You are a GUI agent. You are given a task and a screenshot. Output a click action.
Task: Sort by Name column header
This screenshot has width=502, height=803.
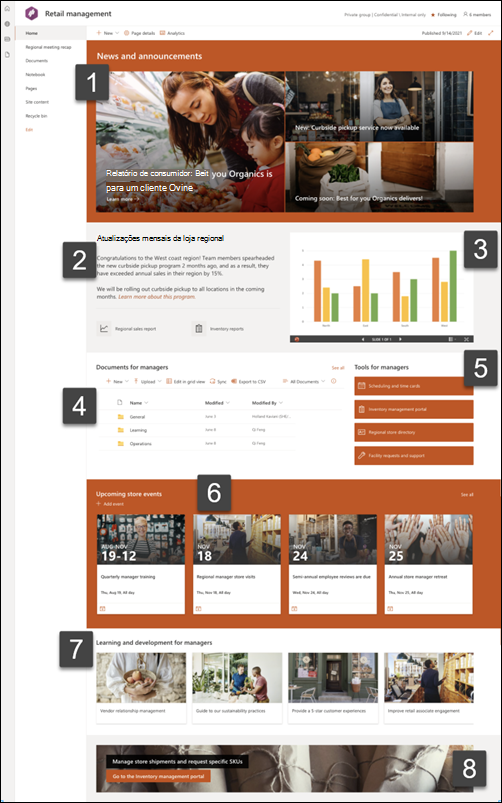pyautogui.click(x=139, y=403)
